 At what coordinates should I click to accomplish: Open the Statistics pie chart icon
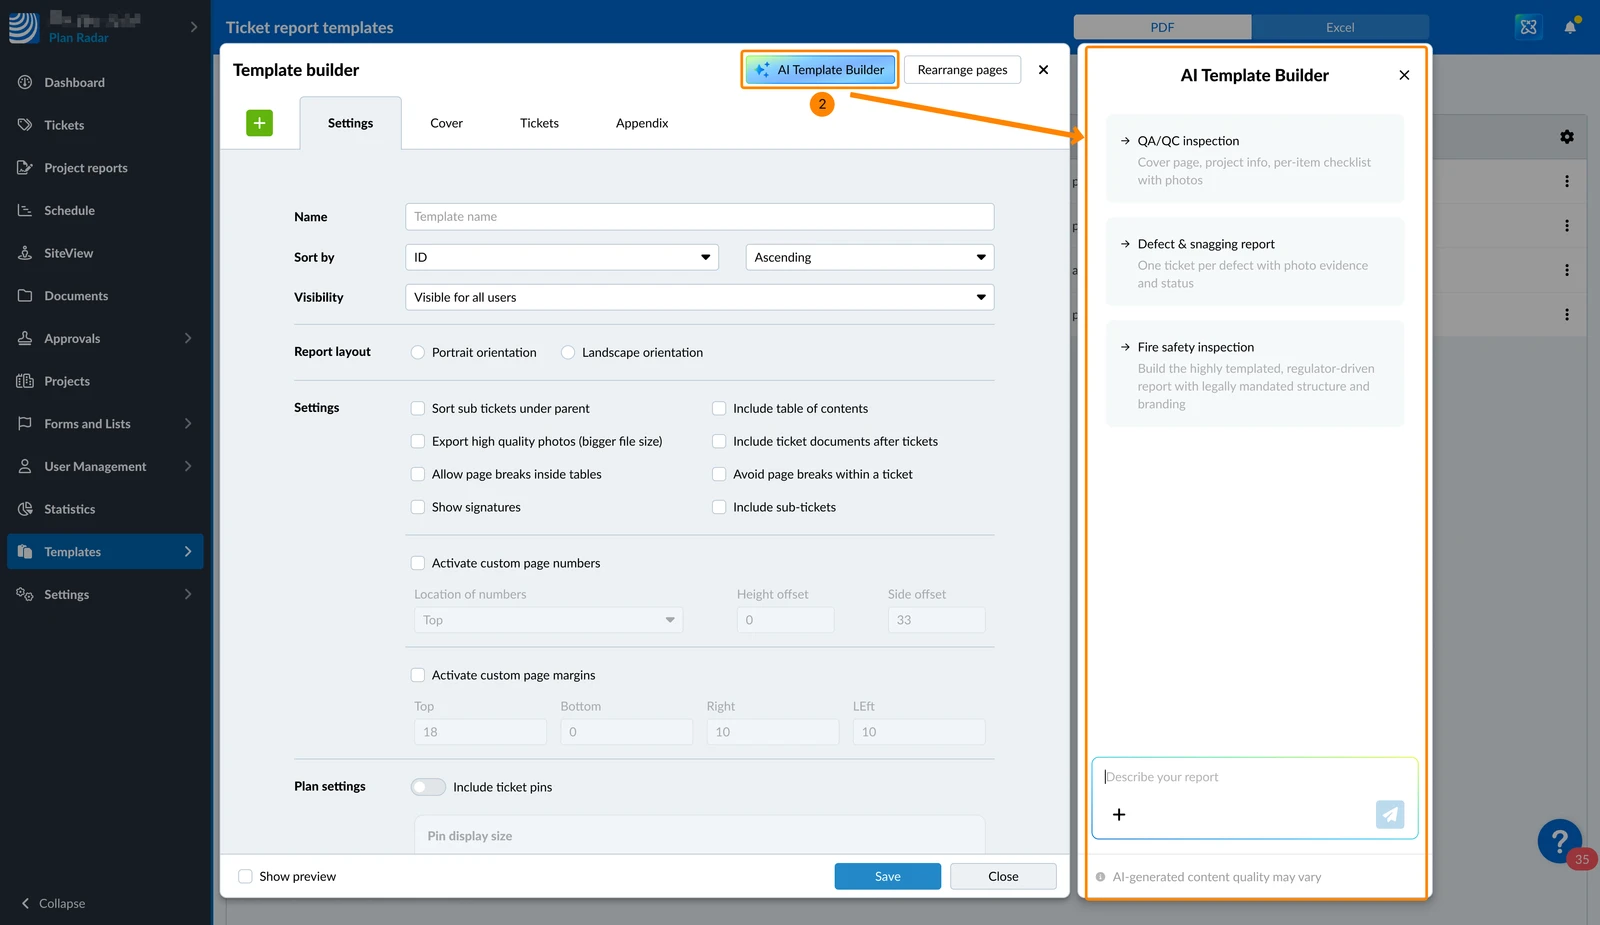click(x=25, y=509)
